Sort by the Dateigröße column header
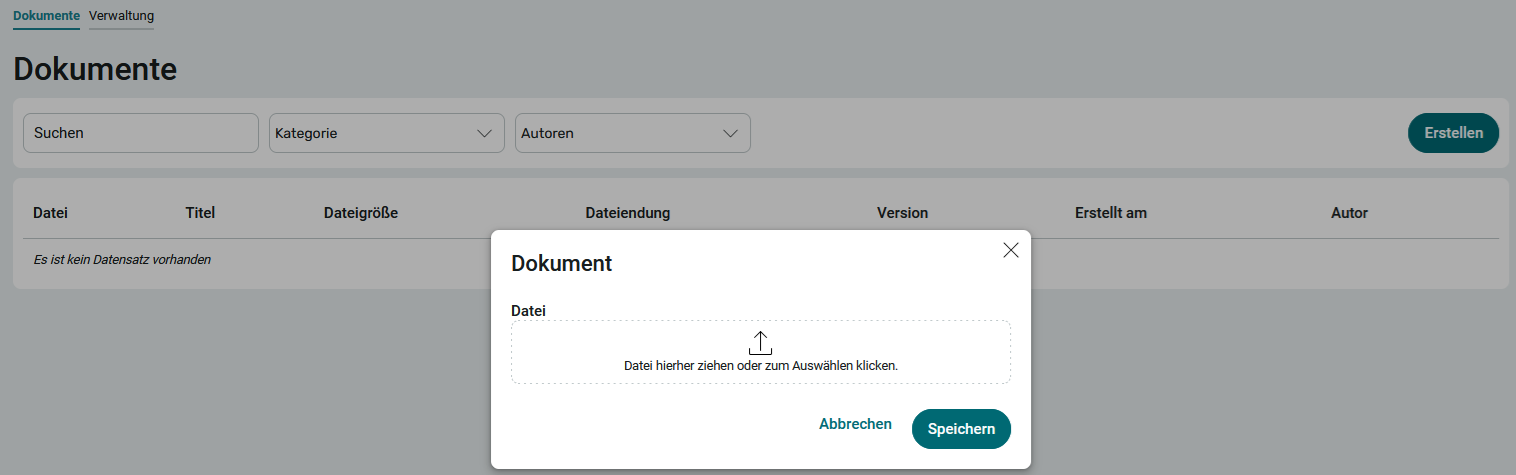 [361, 213]
